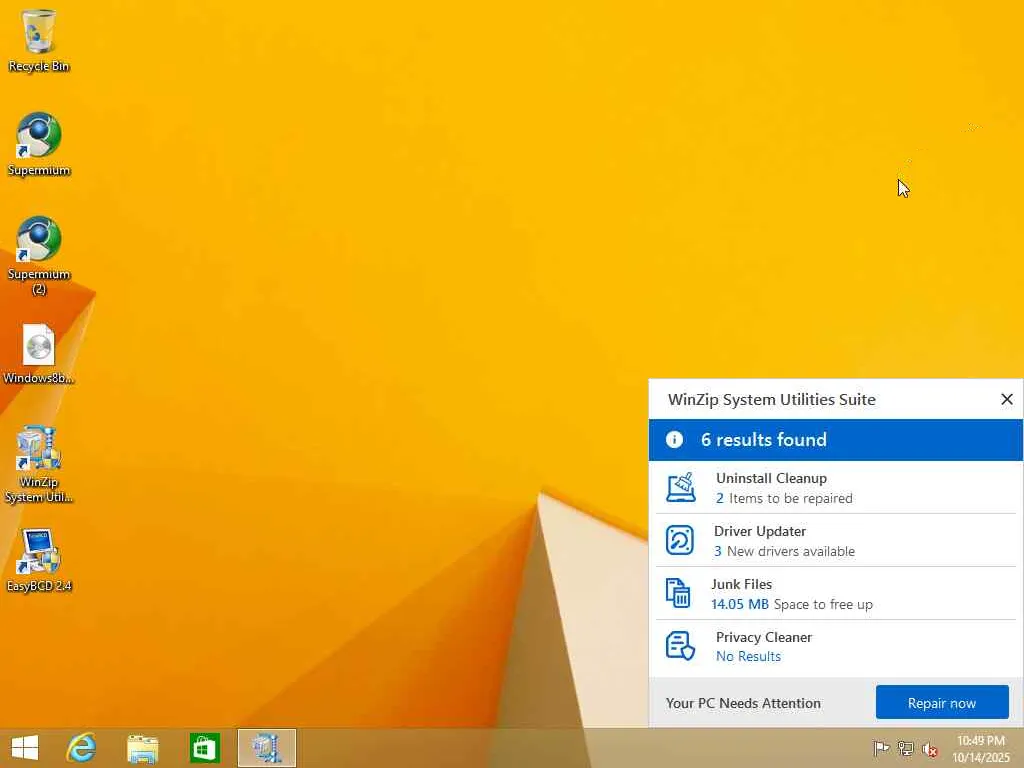Click the Uninstall Cleanup broom icon
This screenshot has height=768, width=1024.
680,488
